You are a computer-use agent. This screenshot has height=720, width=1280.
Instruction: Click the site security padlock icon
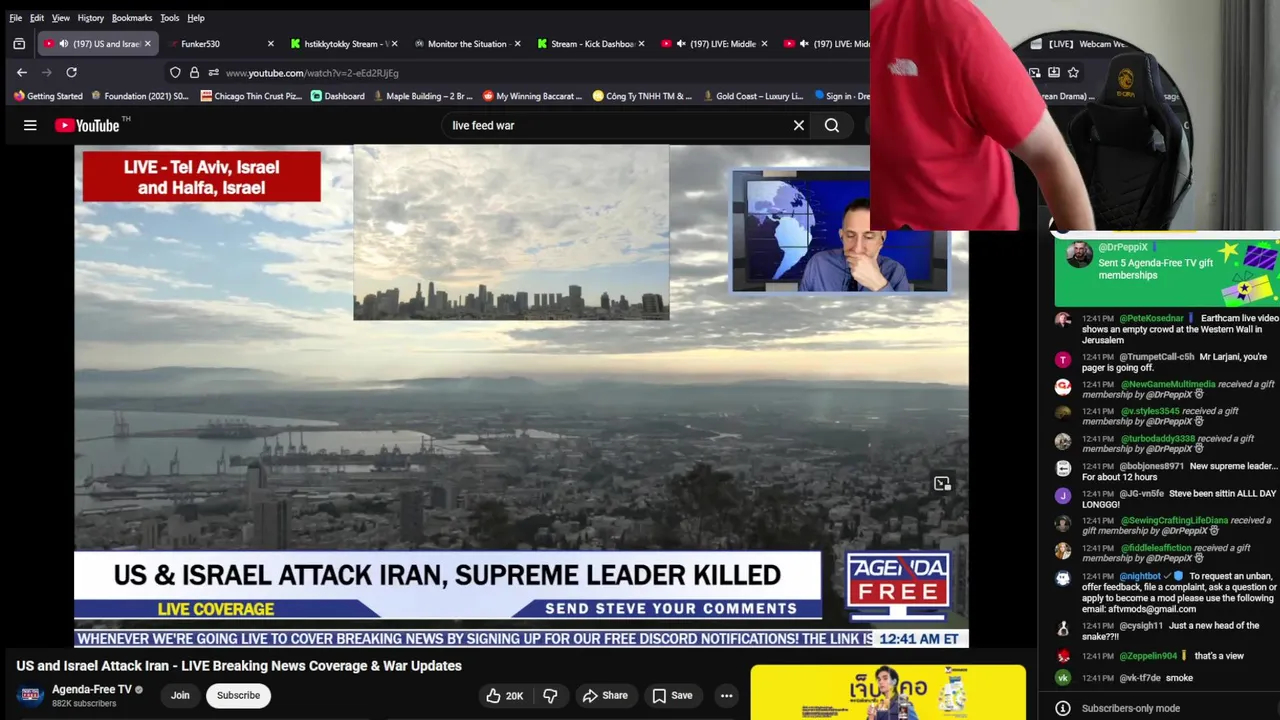(x=194, y=73)
